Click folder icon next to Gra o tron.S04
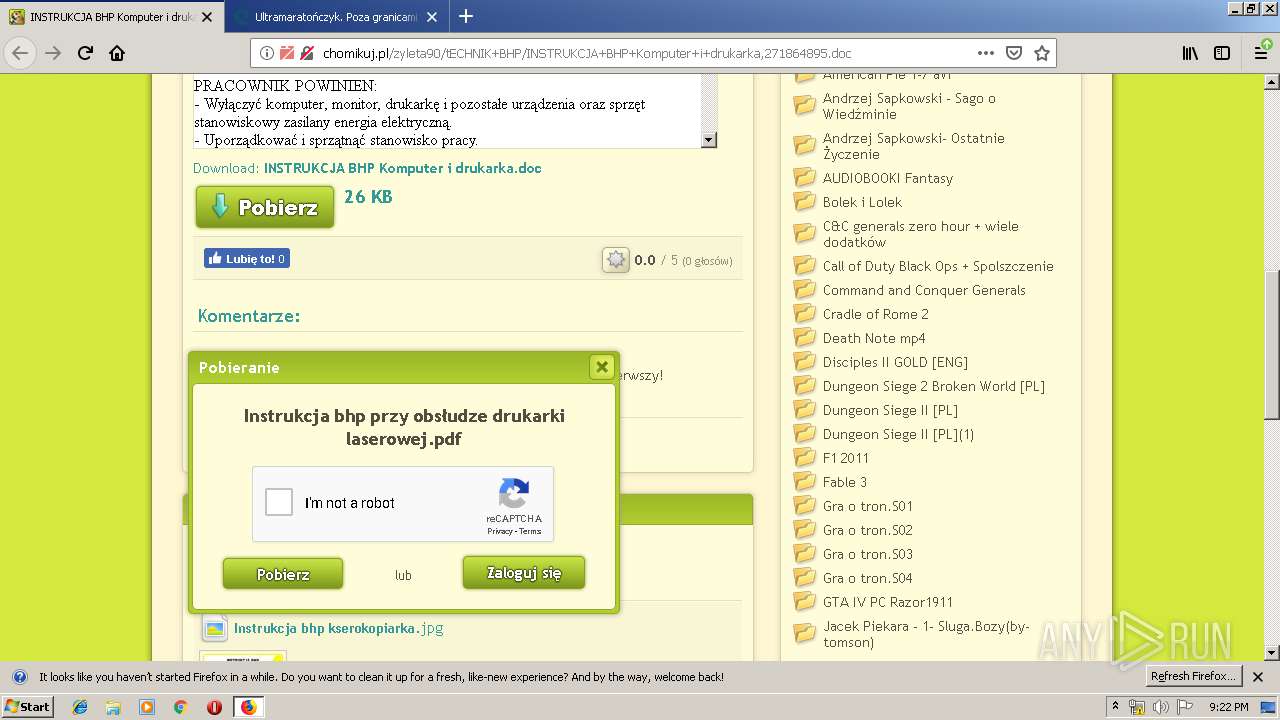This screenshot has width=1280, height=720. 805,577
